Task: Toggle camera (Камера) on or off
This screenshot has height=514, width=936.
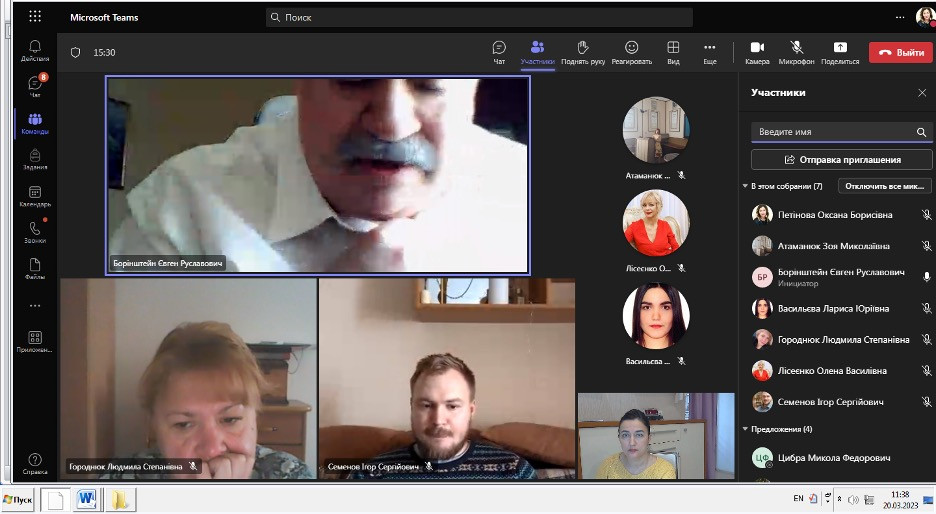Action: point(757,53)
